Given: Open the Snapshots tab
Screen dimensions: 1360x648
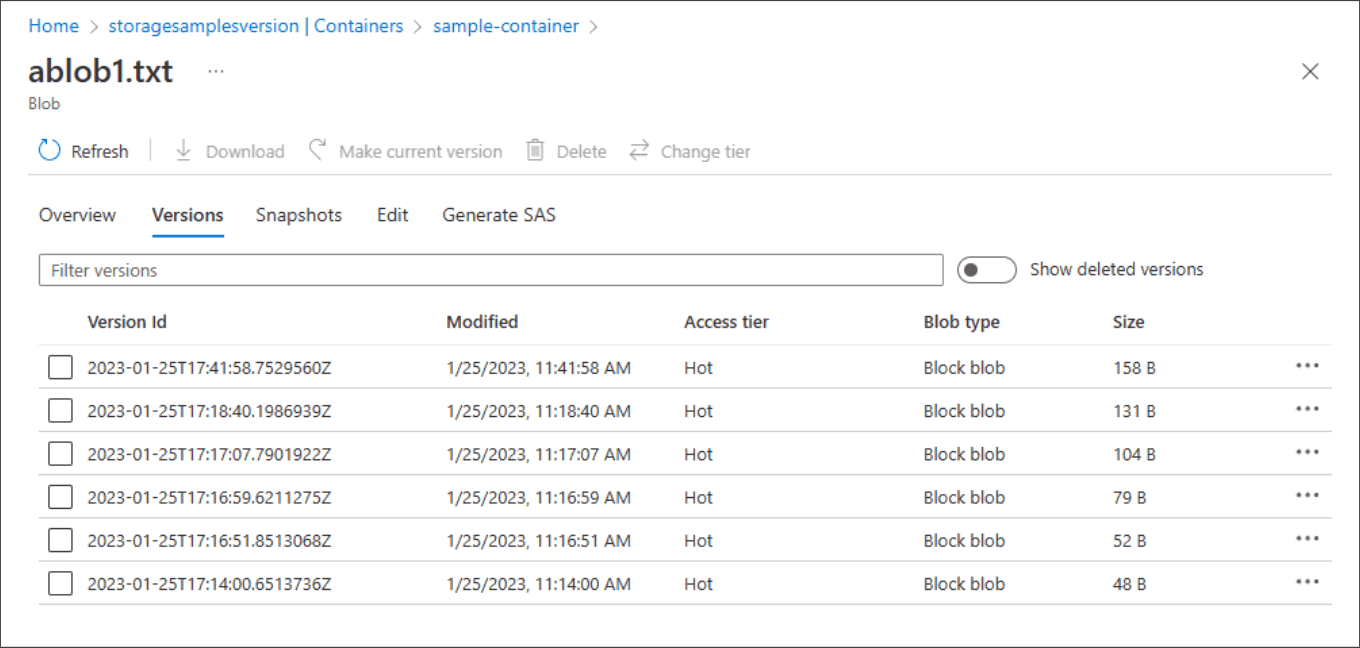Looking at the screenshot, I should click(299, 215).
